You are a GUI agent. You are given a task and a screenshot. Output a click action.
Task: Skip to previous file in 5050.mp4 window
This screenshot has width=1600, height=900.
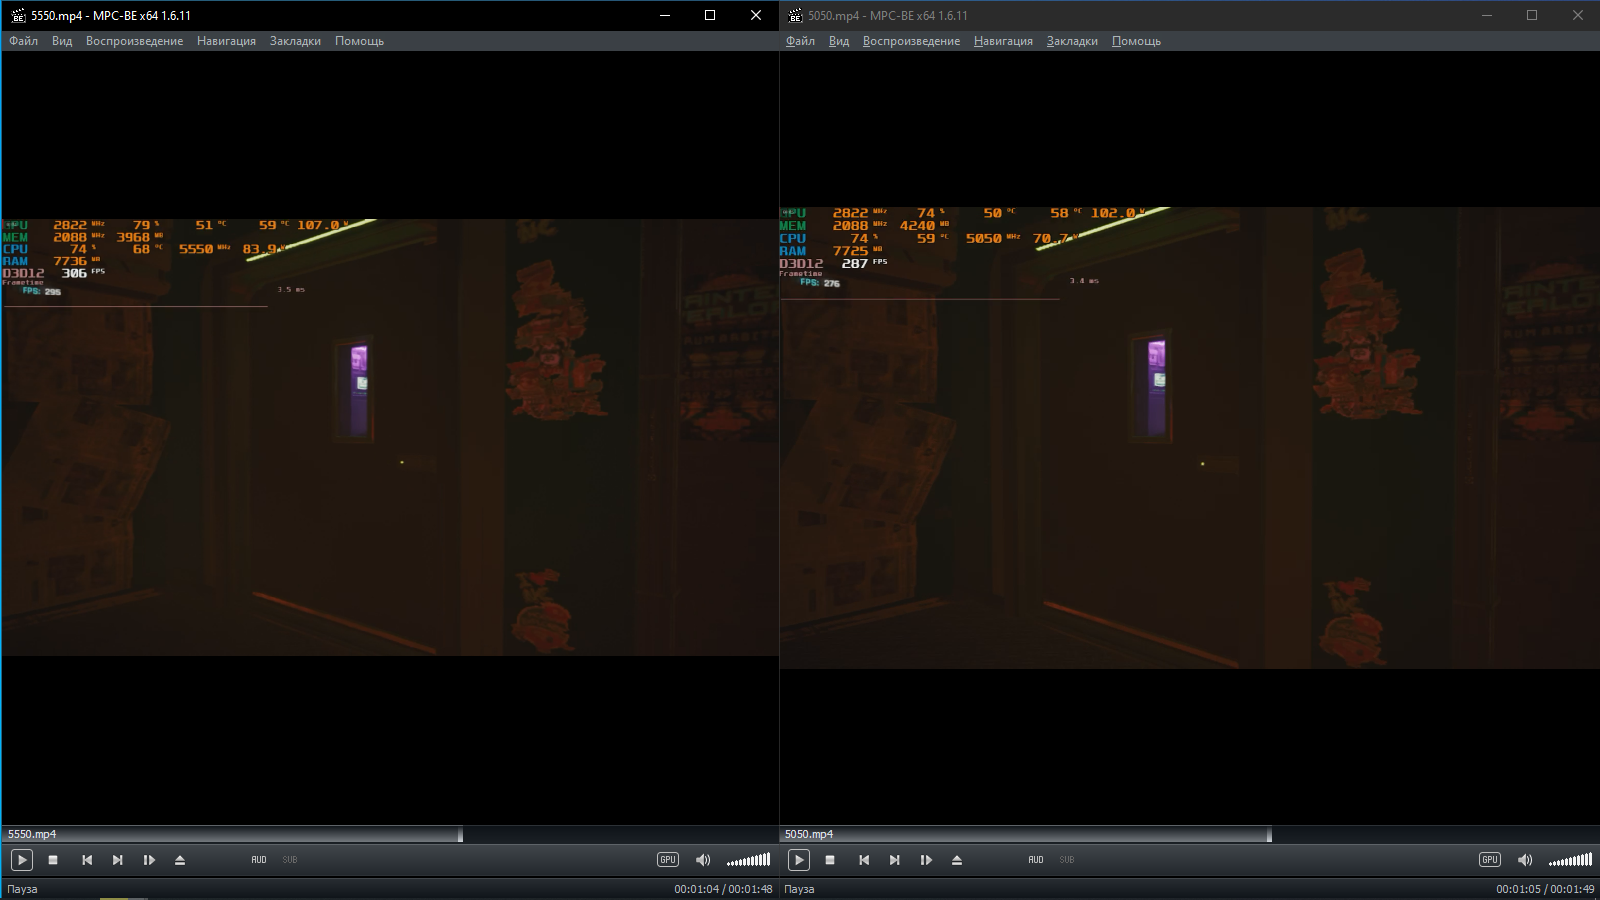[864, 860]
